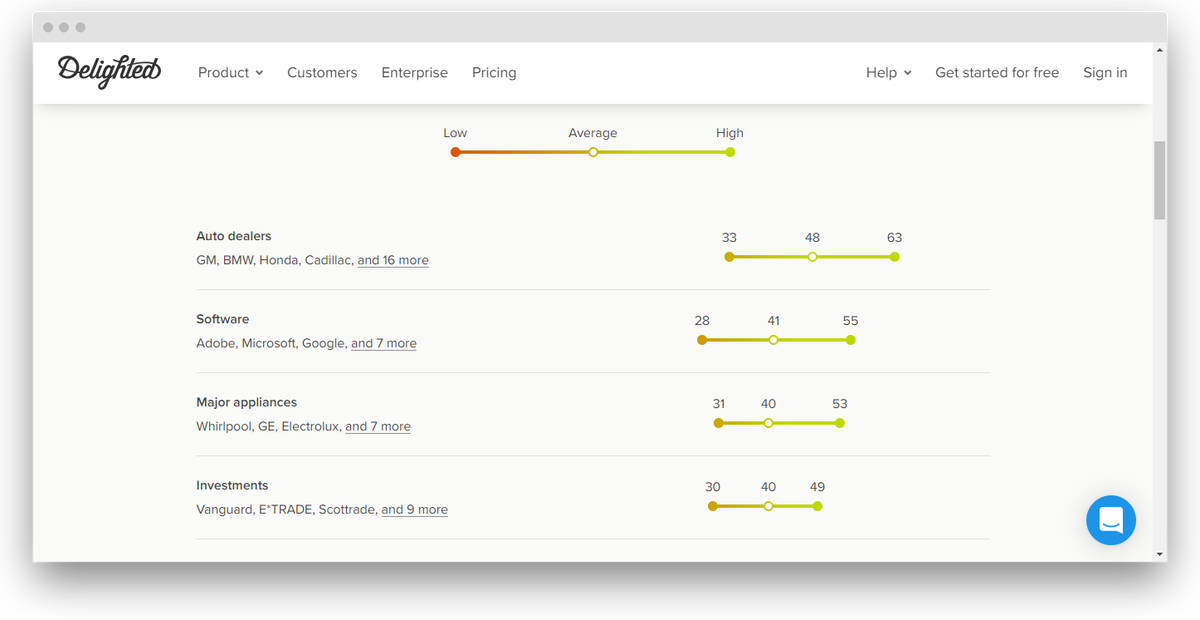Screen dimensions: 1200x620
Task: Click the scrollbar up arrow
Action: point(1159,49)
